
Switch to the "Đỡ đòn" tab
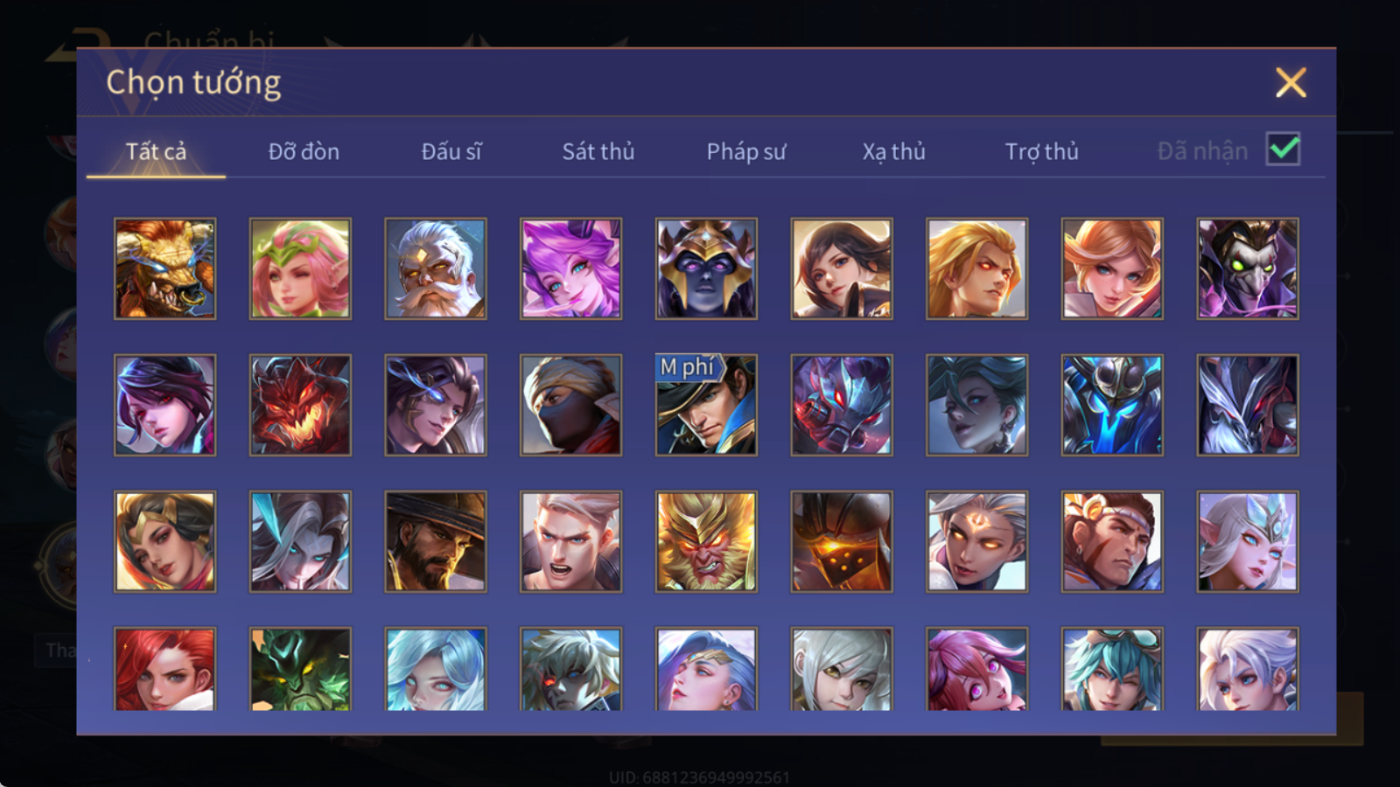point(304,152)
